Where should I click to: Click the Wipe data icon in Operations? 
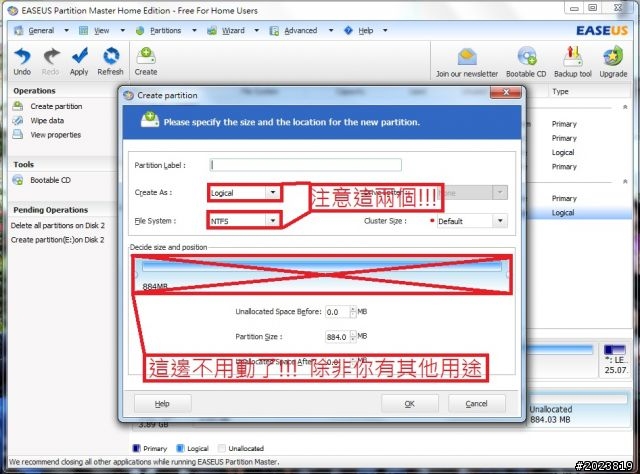18,120
